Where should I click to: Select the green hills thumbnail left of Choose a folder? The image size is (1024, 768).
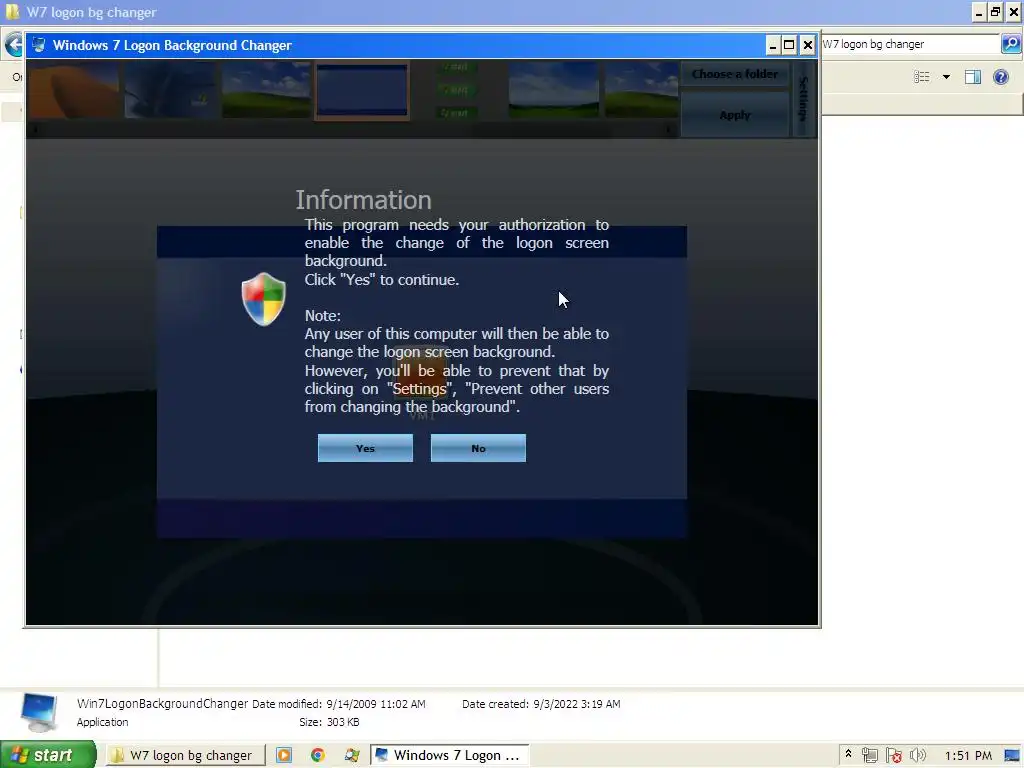point(641,90)
